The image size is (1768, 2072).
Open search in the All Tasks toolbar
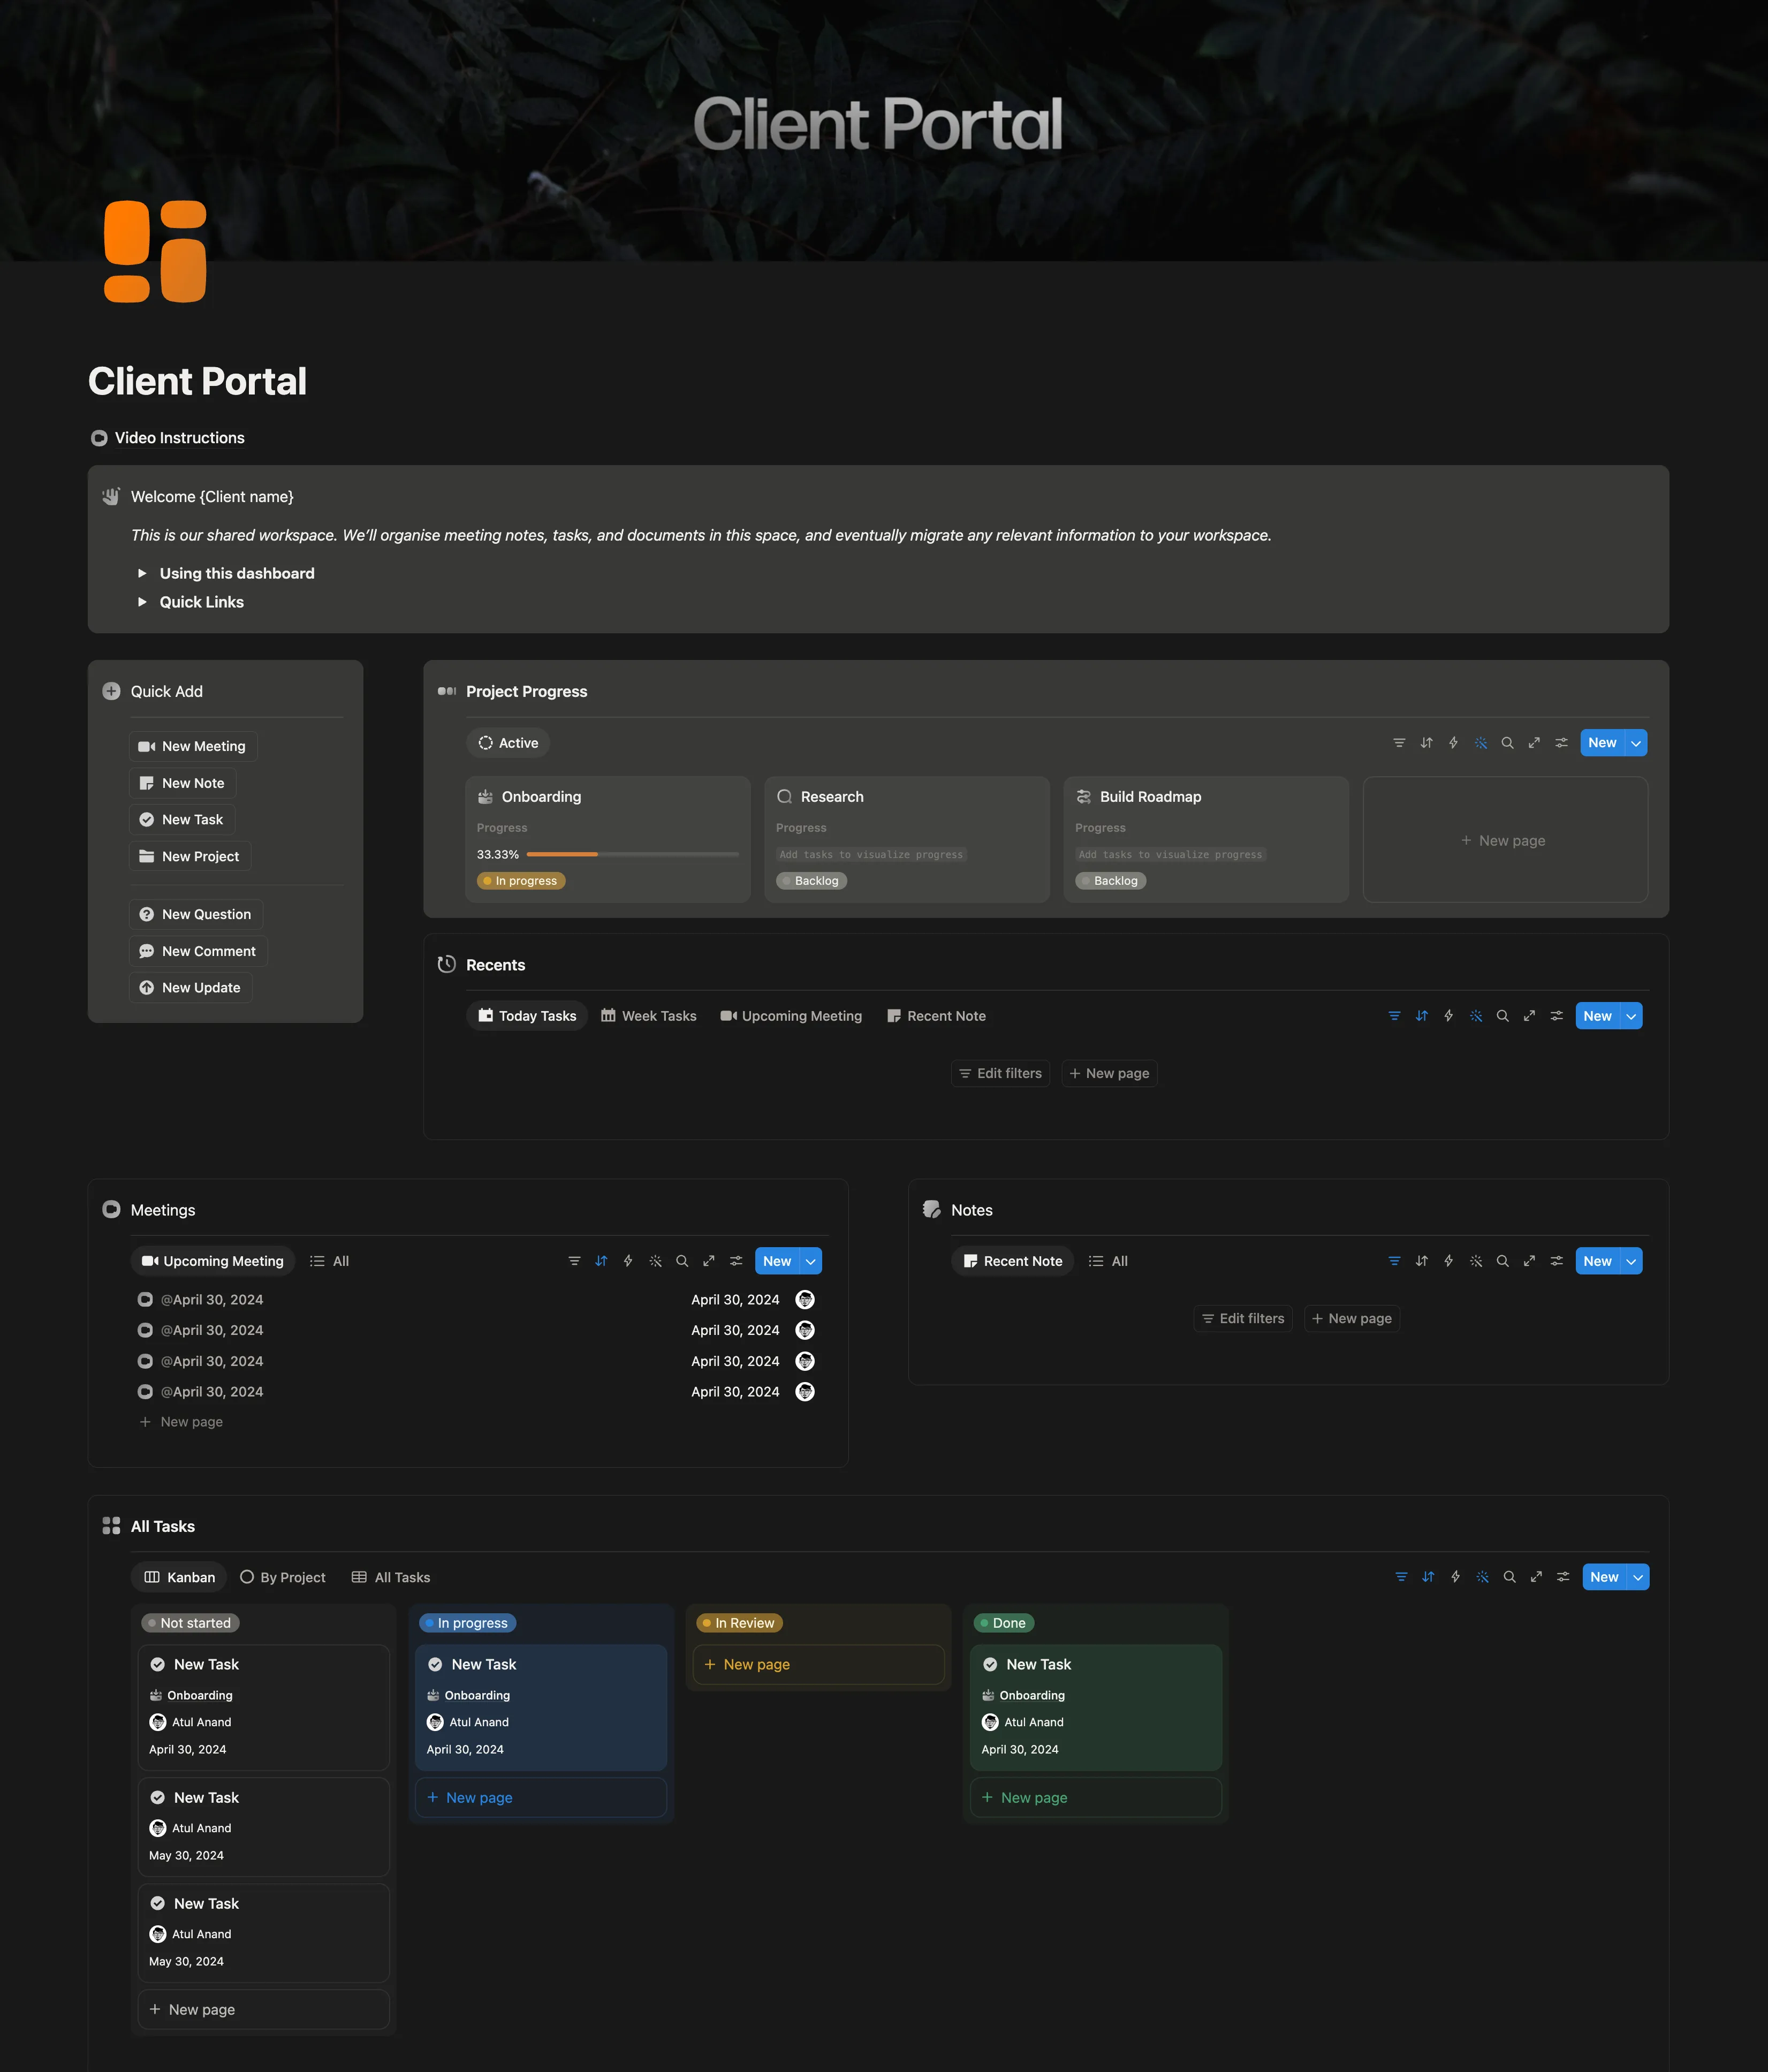click(x=1509, y=1577)
